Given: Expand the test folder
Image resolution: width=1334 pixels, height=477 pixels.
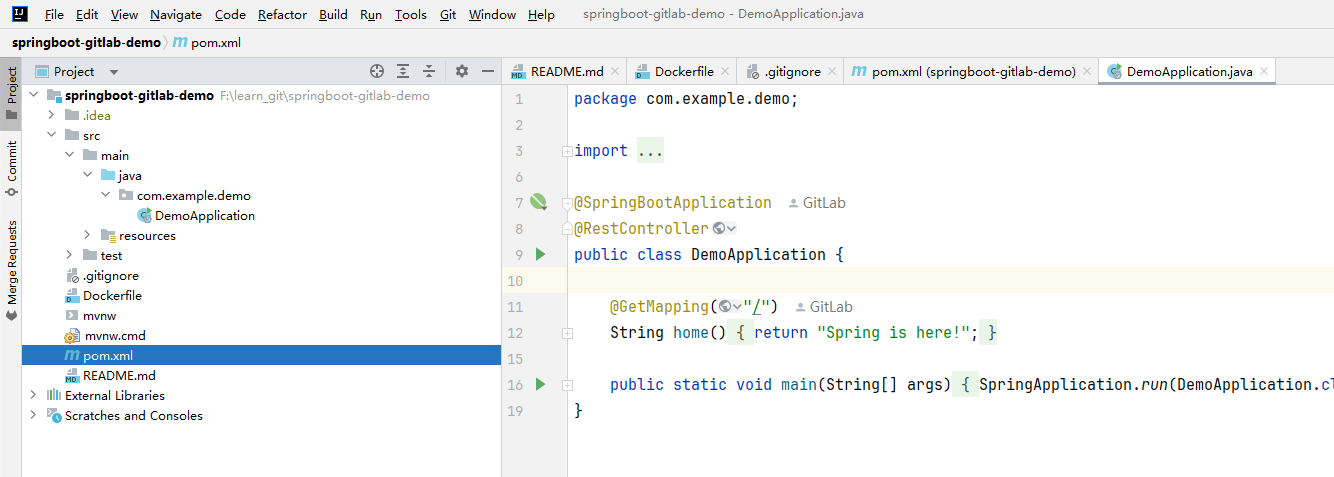Looking at the screenshot, I should point(69,256).
